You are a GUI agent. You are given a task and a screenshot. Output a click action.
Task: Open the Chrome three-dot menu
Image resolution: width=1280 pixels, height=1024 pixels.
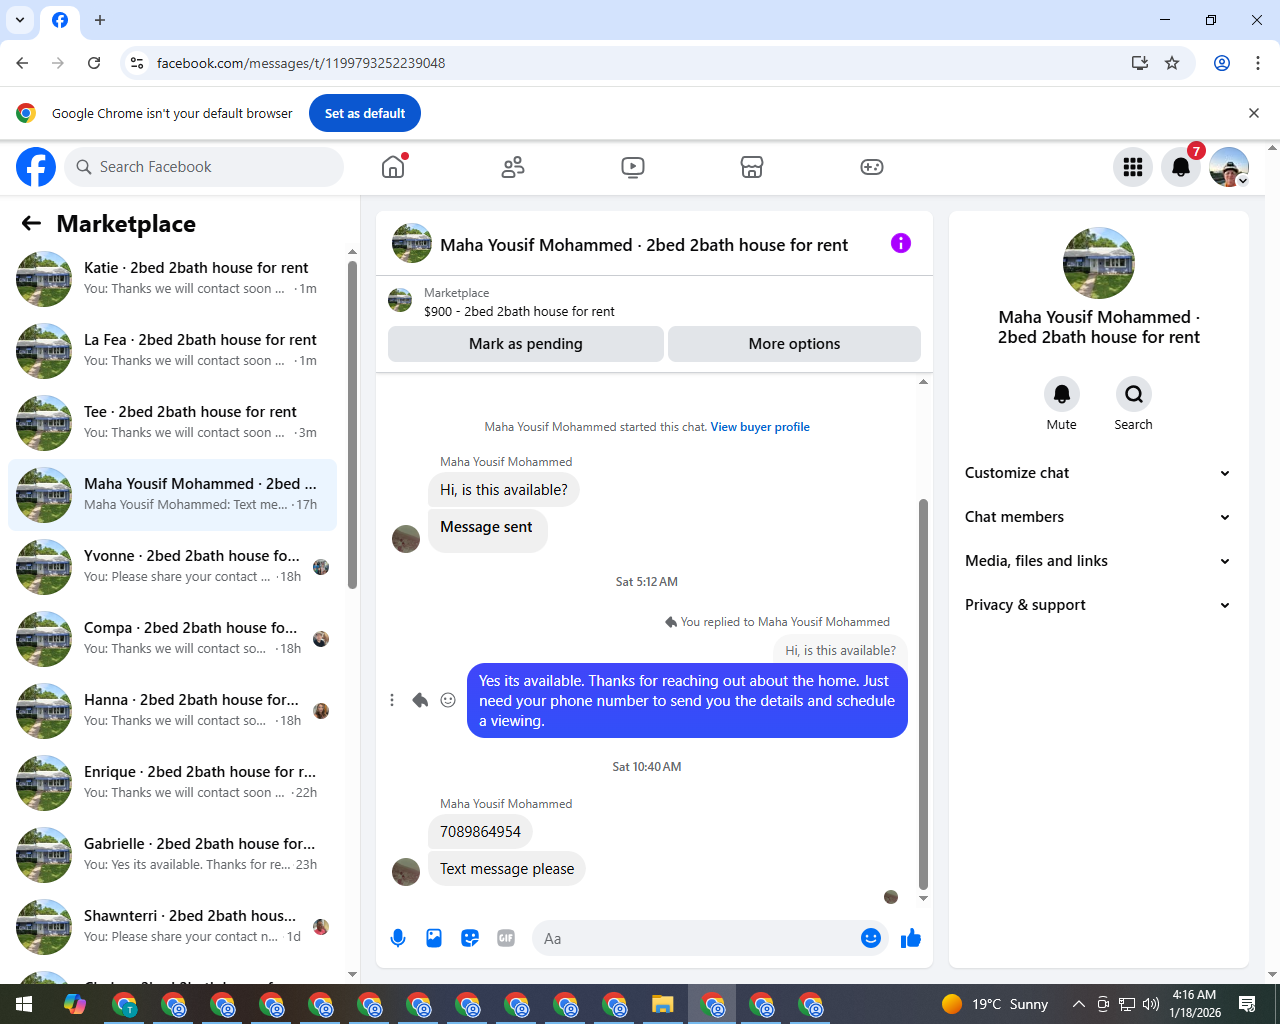1258,63
